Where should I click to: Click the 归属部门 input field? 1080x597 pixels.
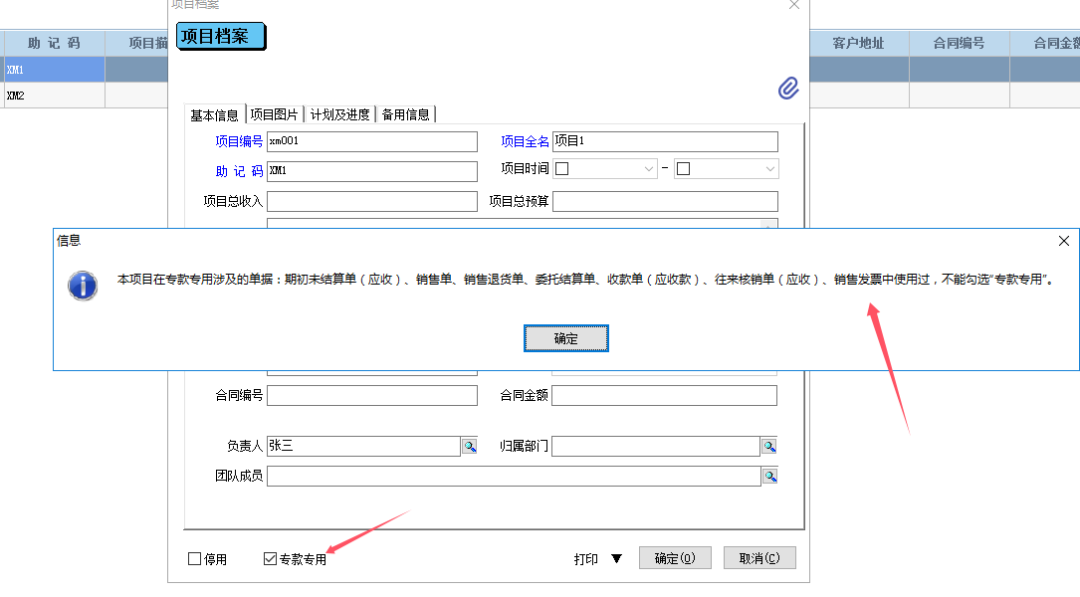[656, 446]
